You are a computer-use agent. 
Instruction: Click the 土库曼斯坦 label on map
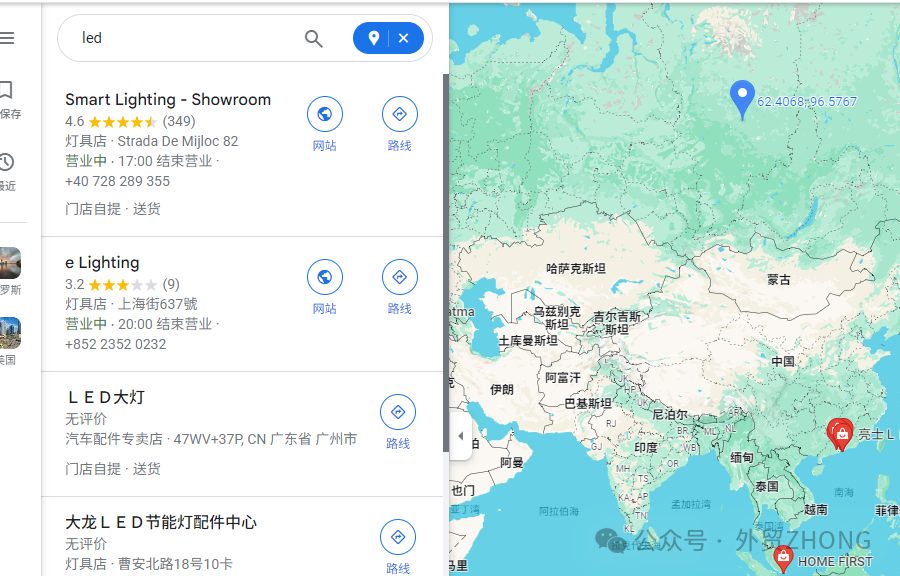[528, 340]
